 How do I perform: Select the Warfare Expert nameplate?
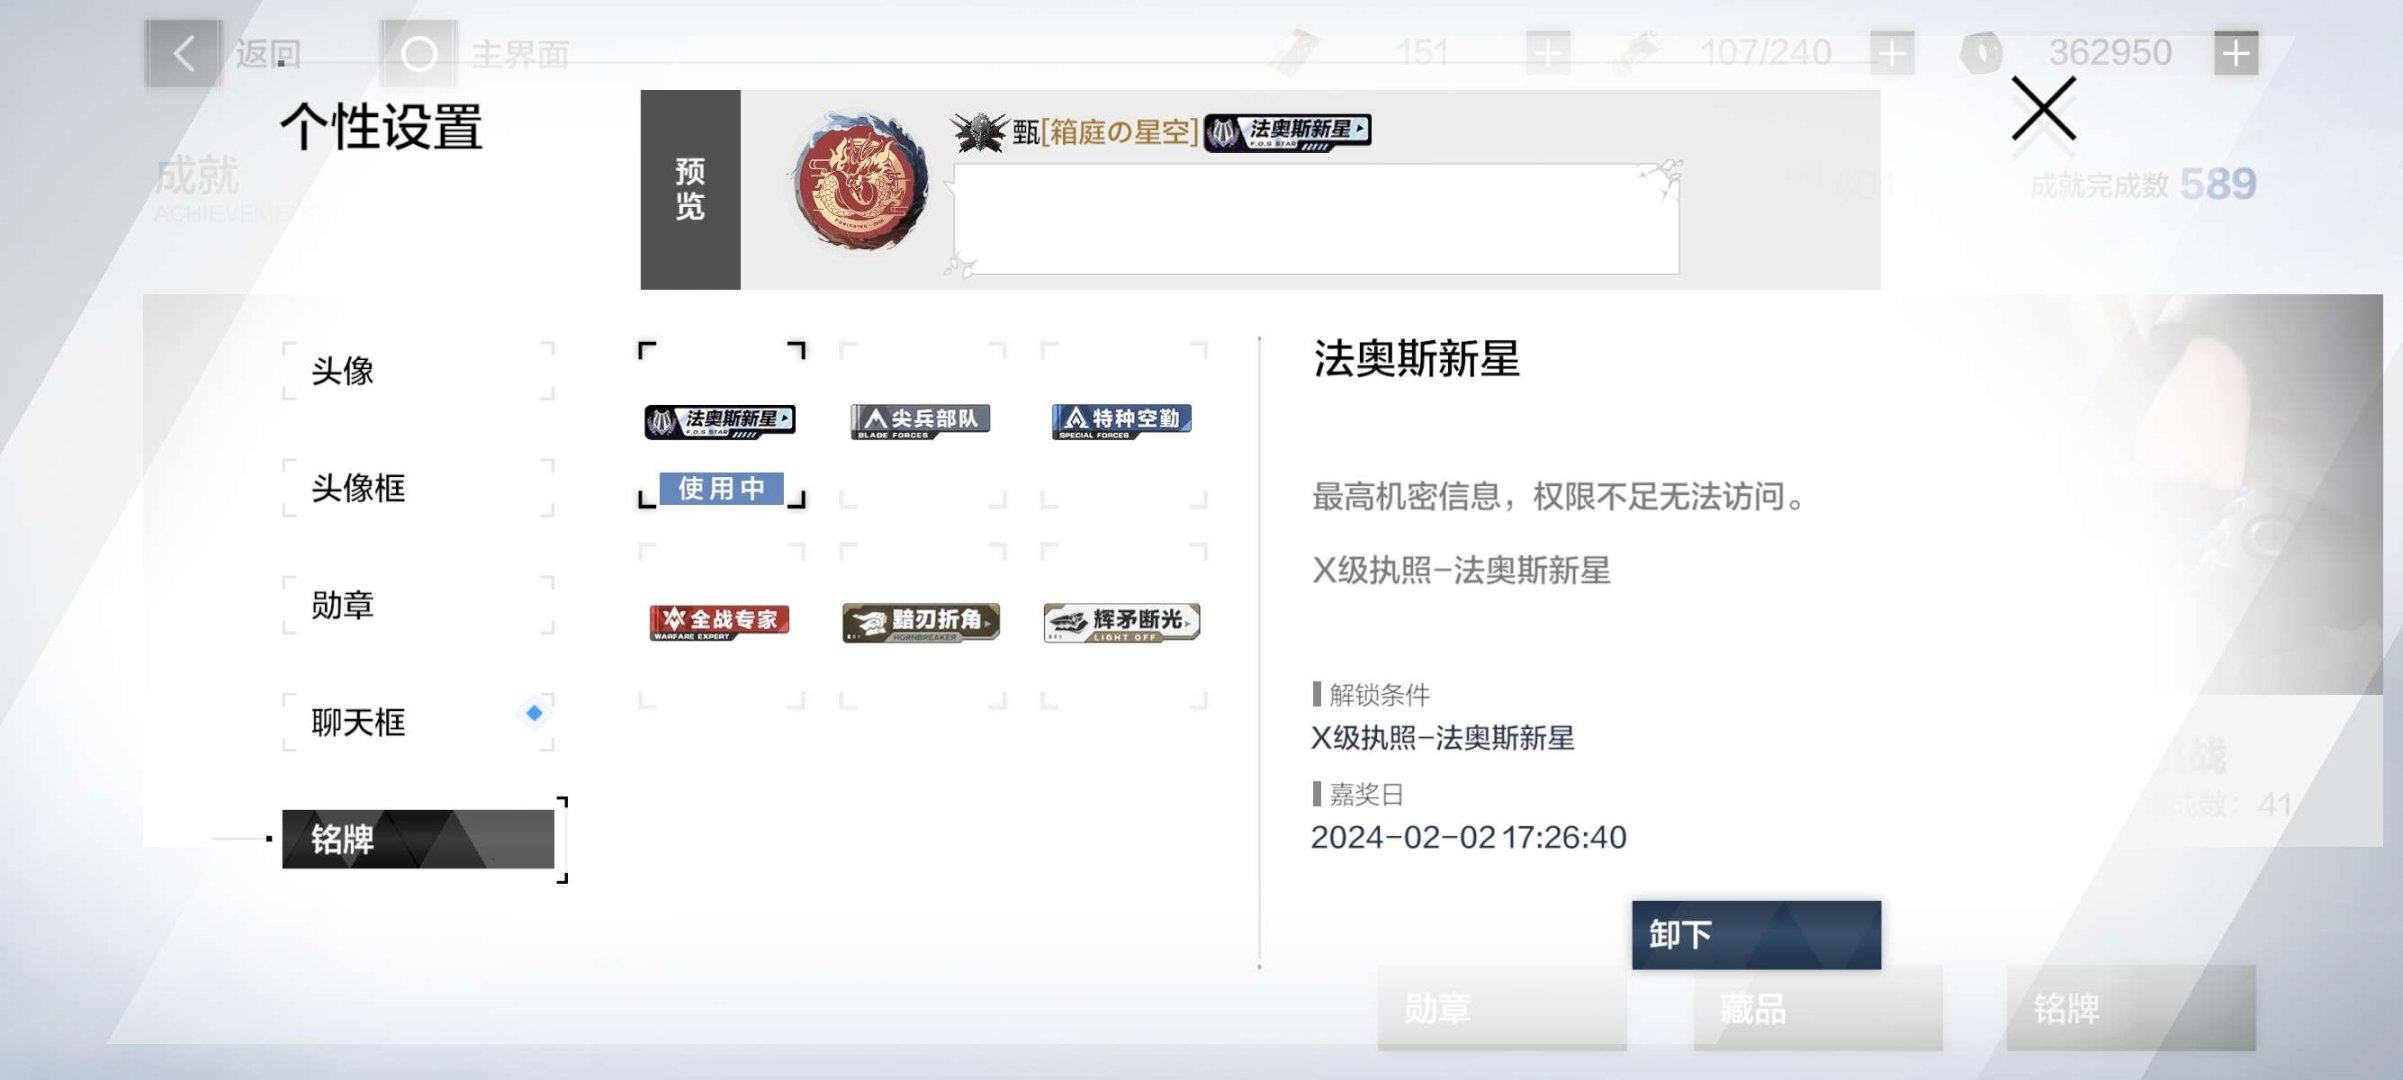[x=720, y=621]
